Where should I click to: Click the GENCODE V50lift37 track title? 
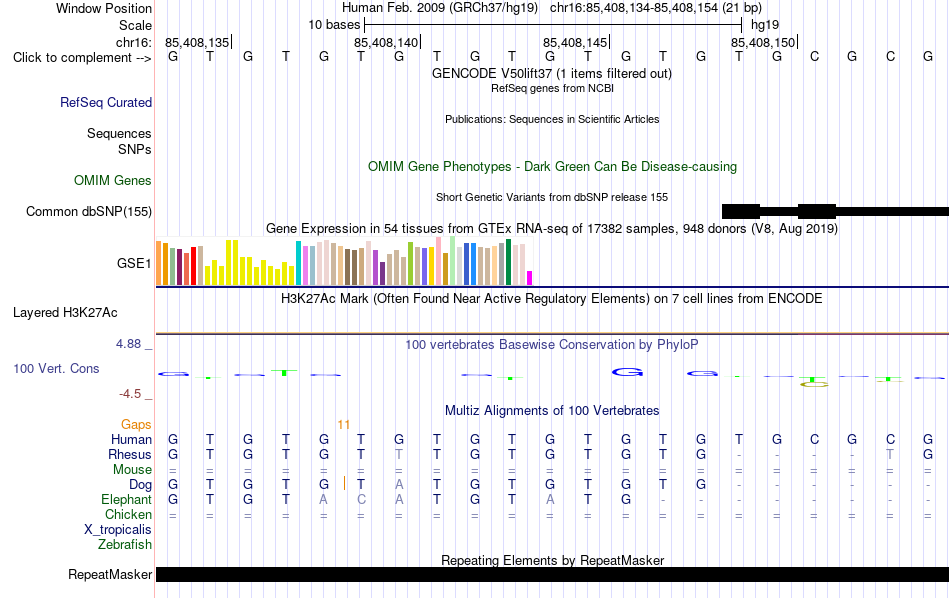coord(552,73)
